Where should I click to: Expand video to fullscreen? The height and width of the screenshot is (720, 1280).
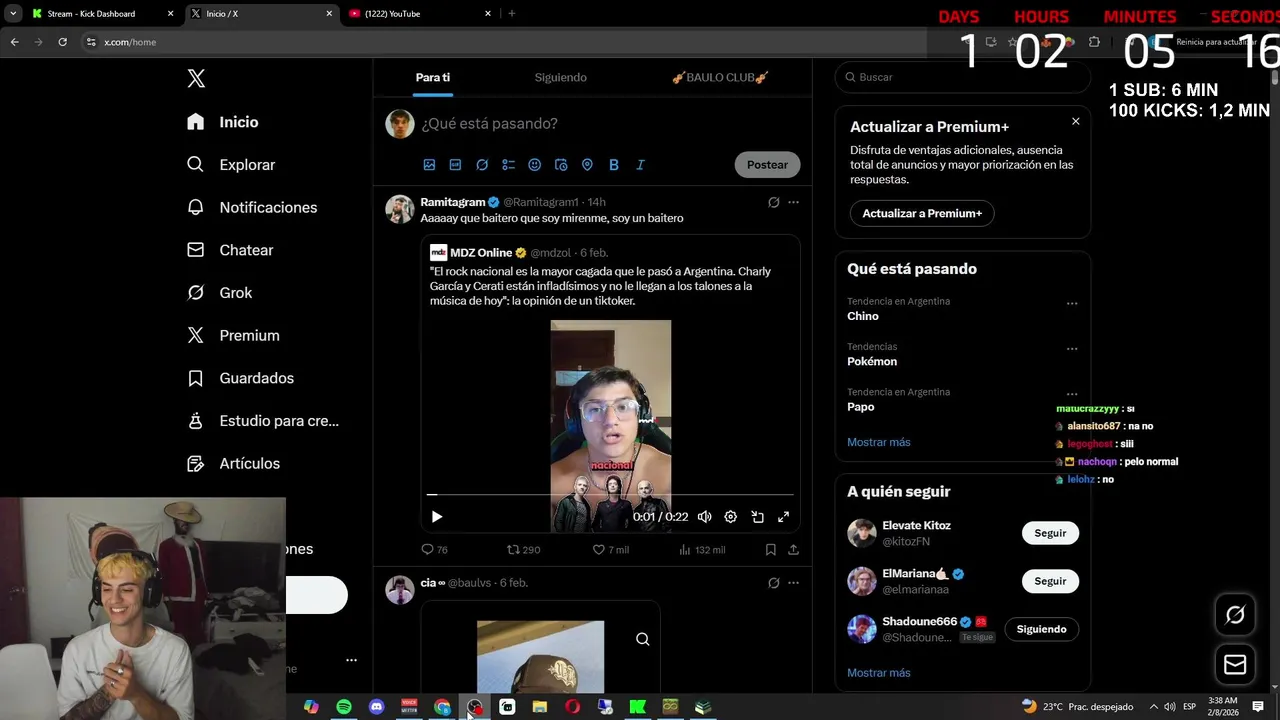(784, 517)
